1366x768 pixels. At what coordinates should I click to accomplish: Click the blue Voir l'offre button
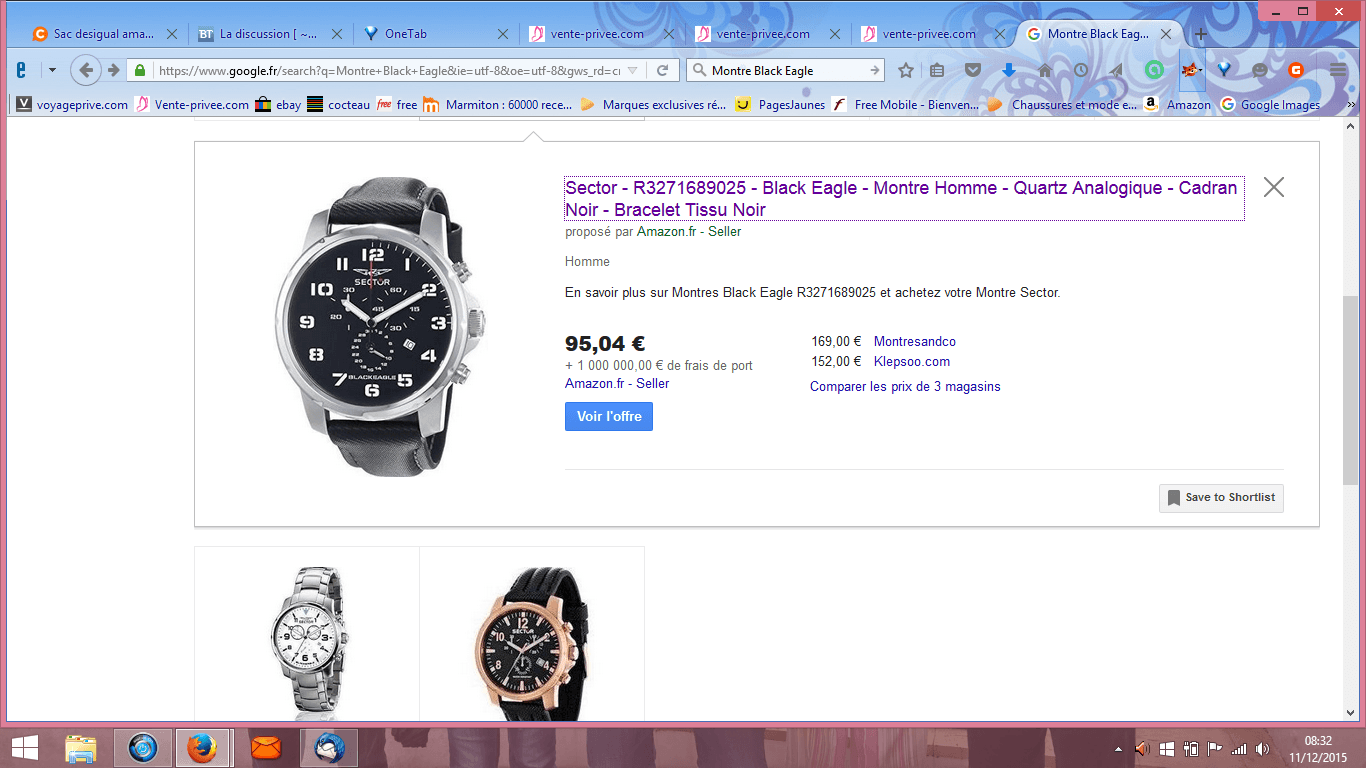pos(608,416)
